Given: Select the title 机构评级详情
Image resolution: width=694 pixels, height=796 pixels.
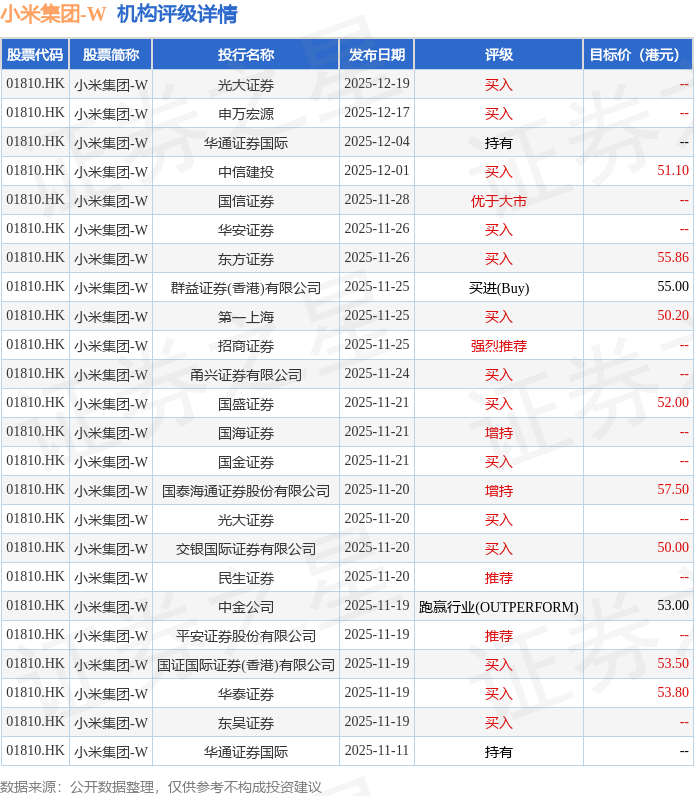Looking at the screenshot, I should [177, 14].
